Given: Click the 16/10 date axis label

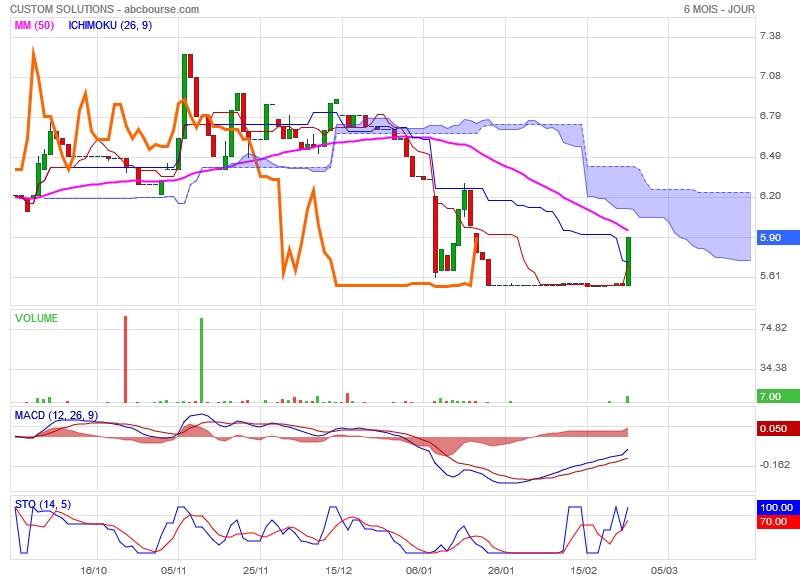Looking at the screenshot, I should coord(93,570).
